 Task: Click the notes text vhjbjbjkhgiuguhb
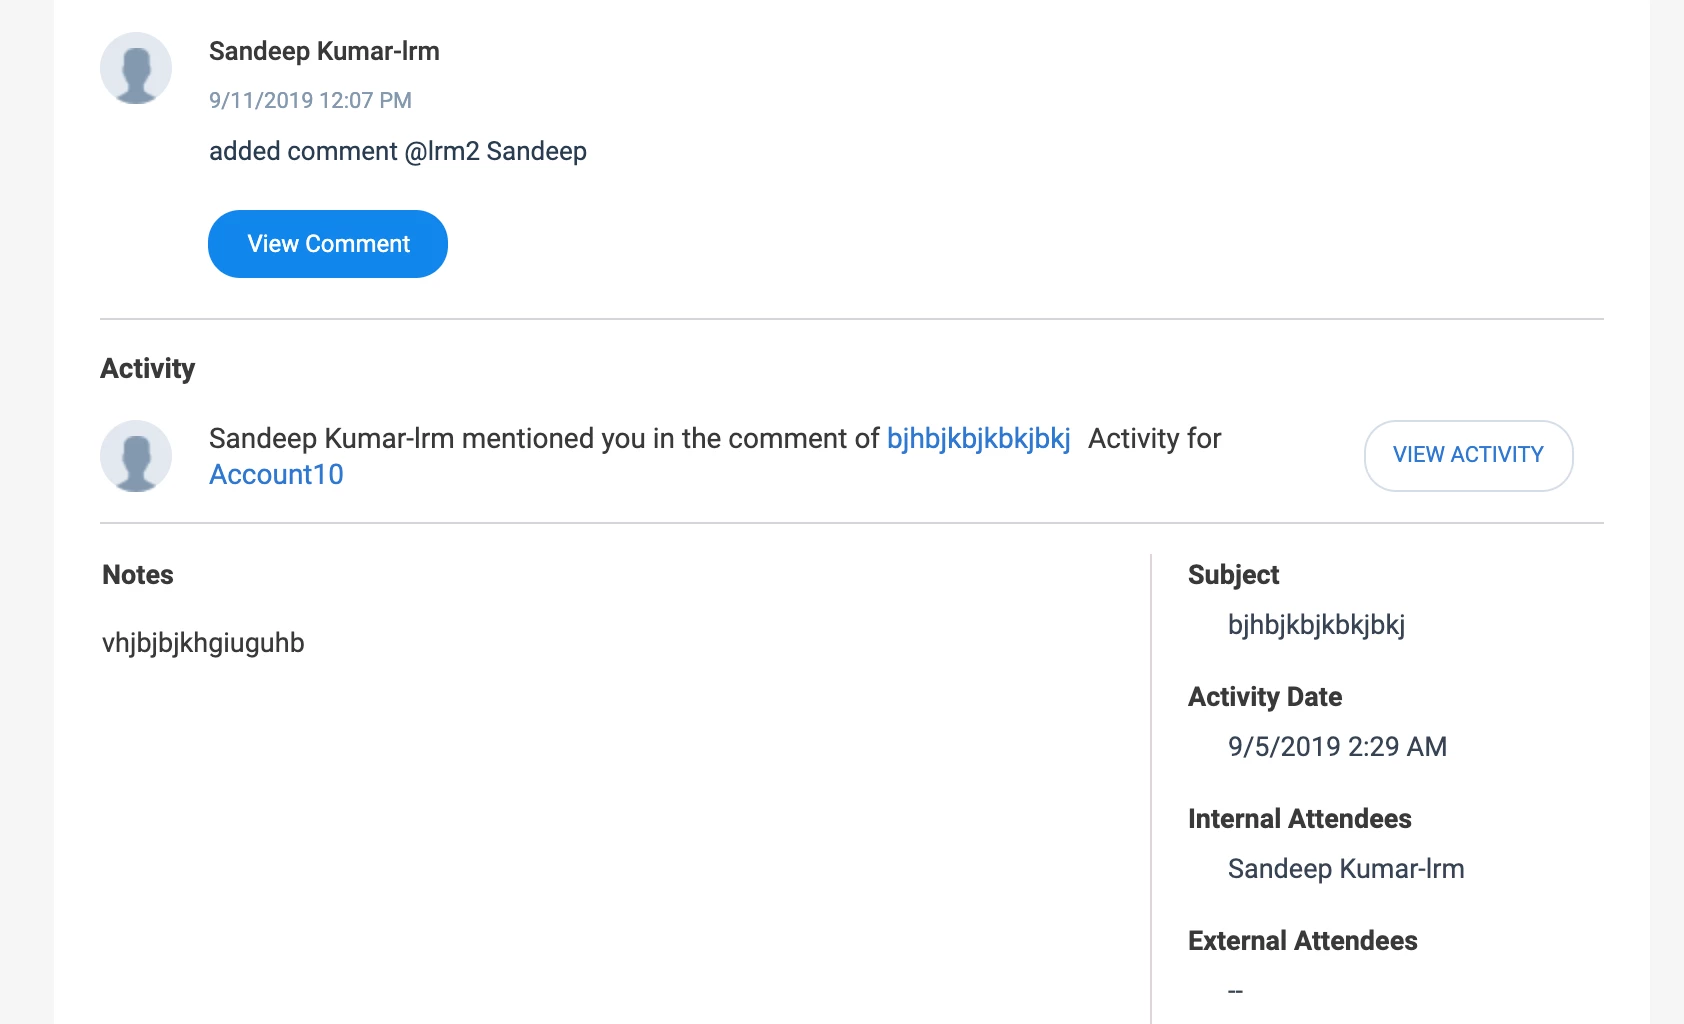tap(203, 643)
